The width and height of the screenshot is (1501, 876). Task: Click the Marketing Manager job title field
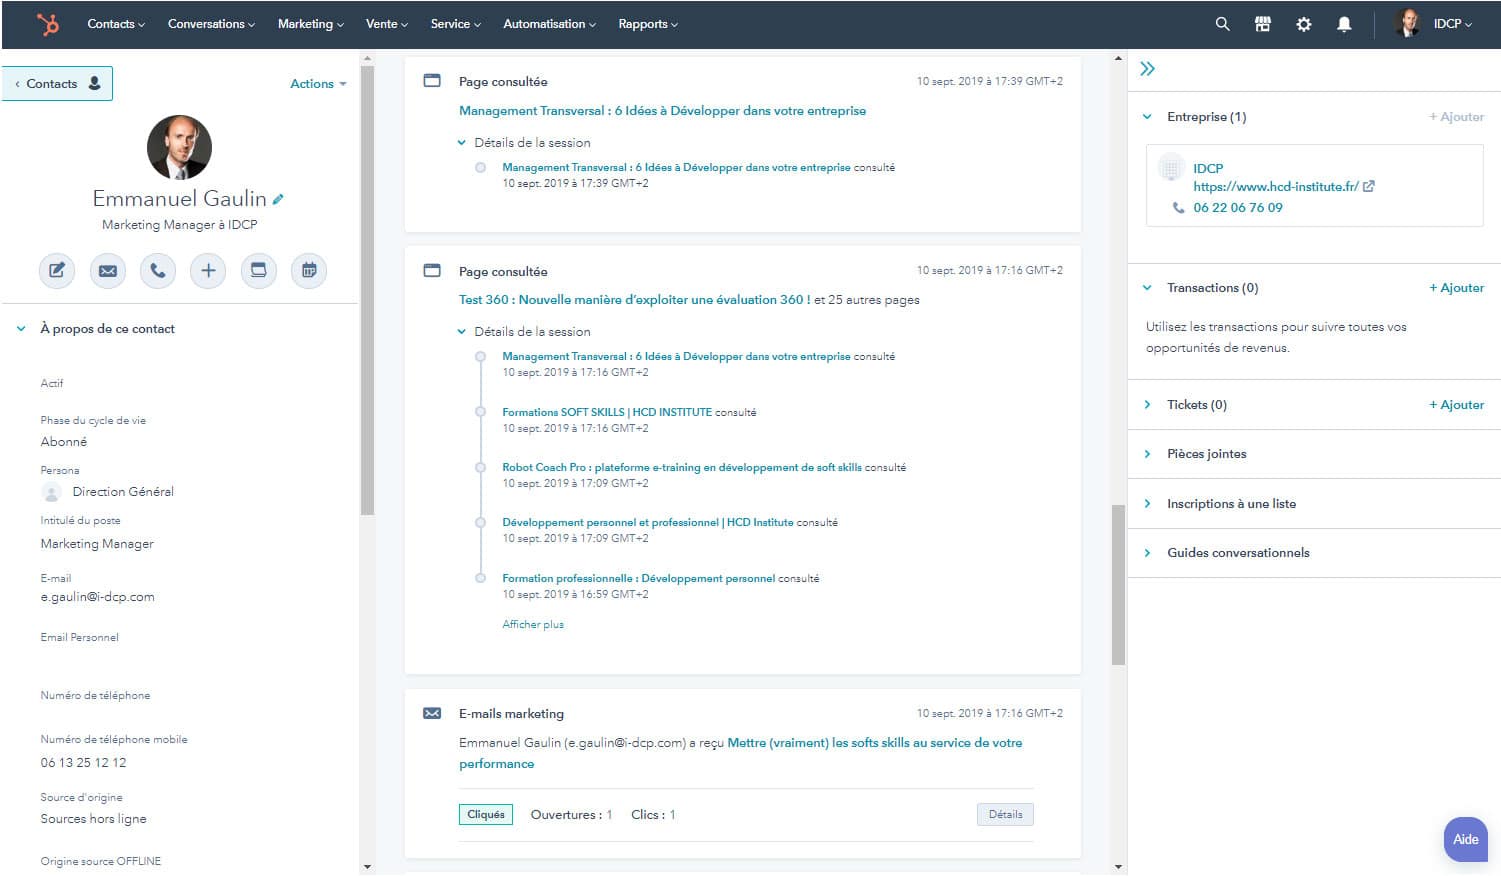(x=97, y=544)
